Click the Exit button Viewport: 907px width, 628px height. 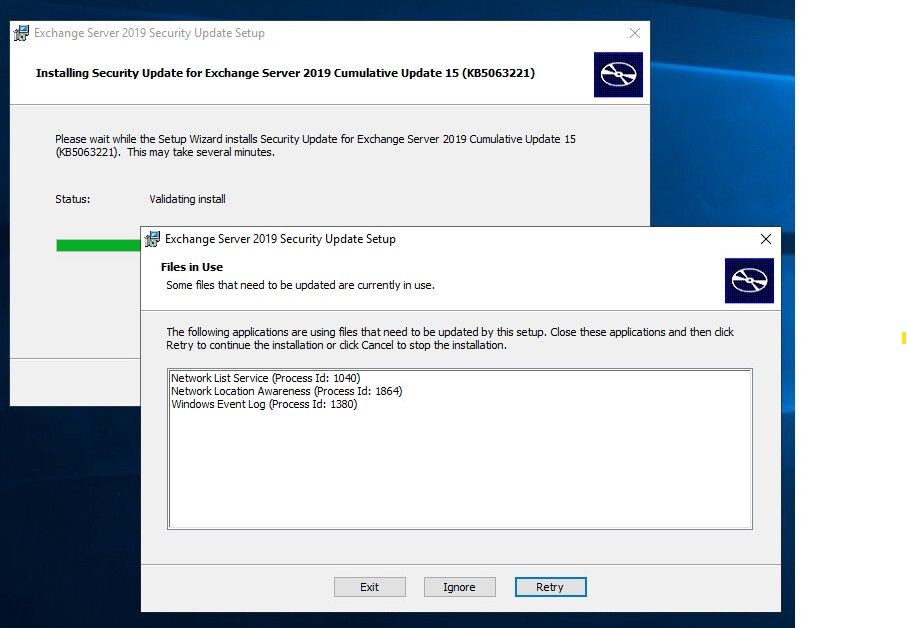pyautogui.click(x=370, y=587)
